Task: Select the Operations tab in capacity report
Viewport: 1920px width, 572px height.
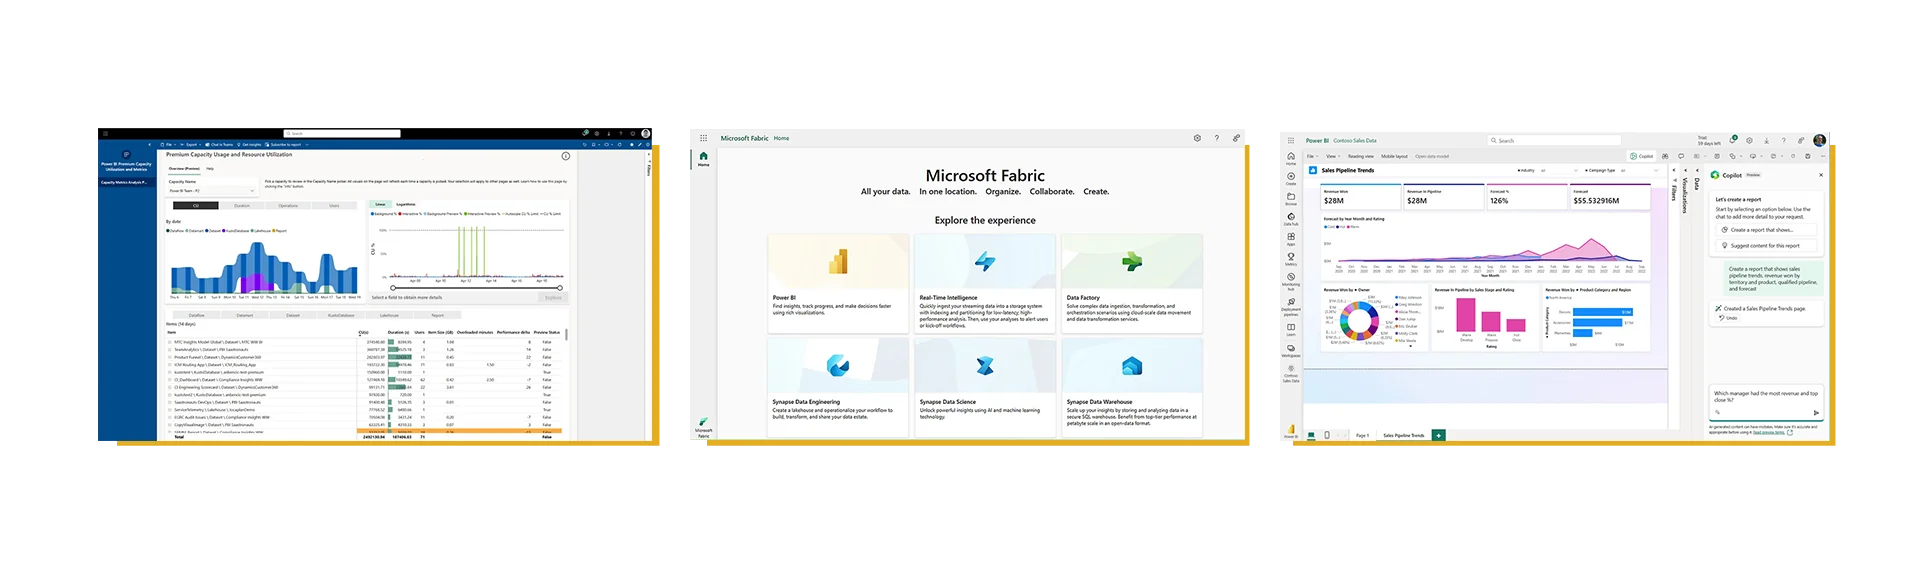Action: 288,206
